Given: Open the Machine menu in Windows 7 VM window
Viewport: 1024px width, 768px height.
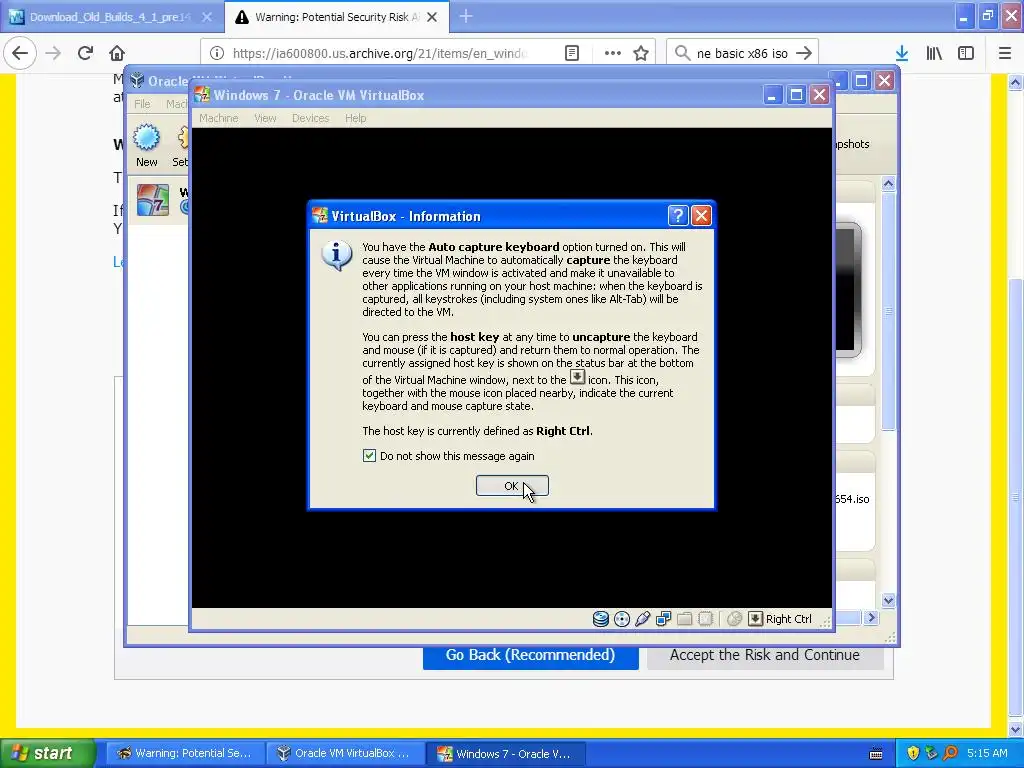Looking at the screenshot, I should pyautogui.click(x=218, y=118).
